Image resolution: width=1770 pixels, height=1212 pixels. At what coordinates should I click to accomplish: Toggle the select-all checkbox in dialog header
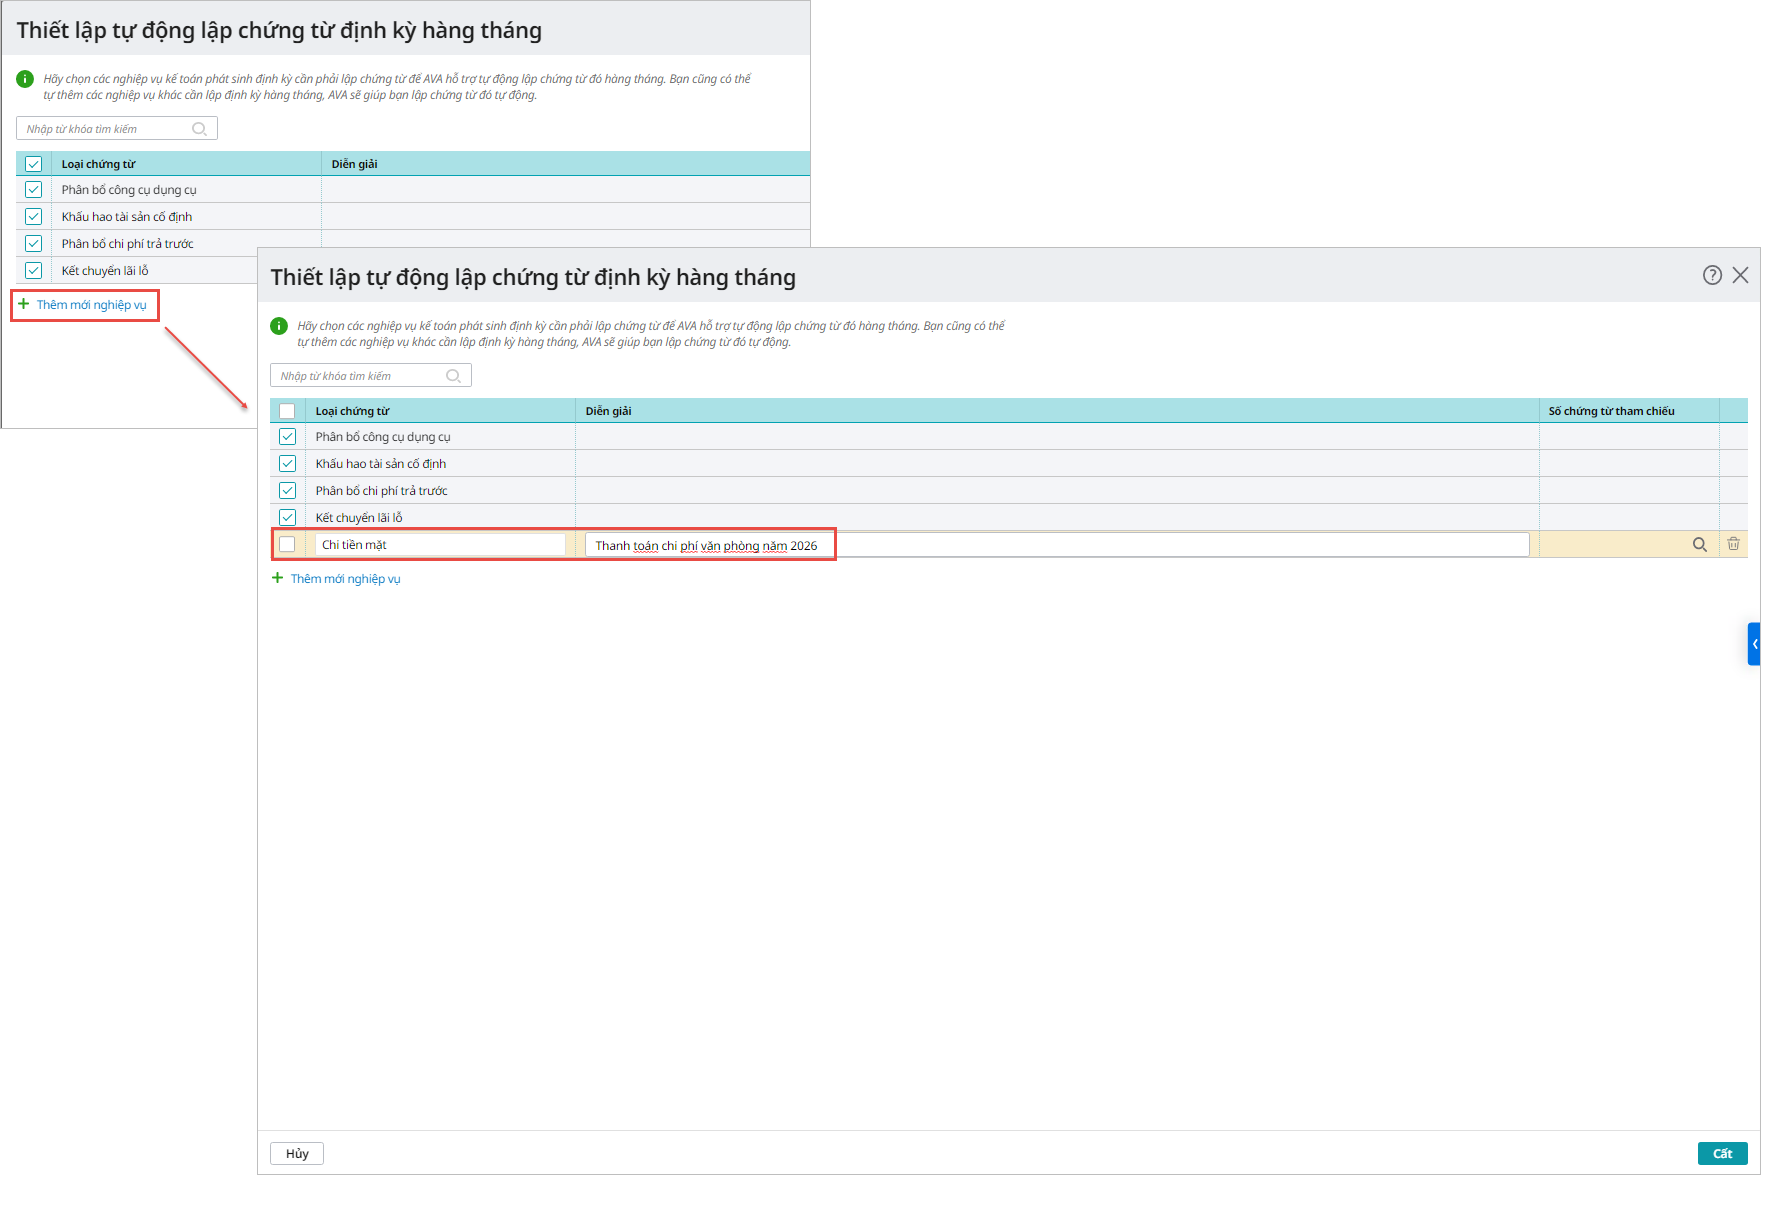[287, 411]
